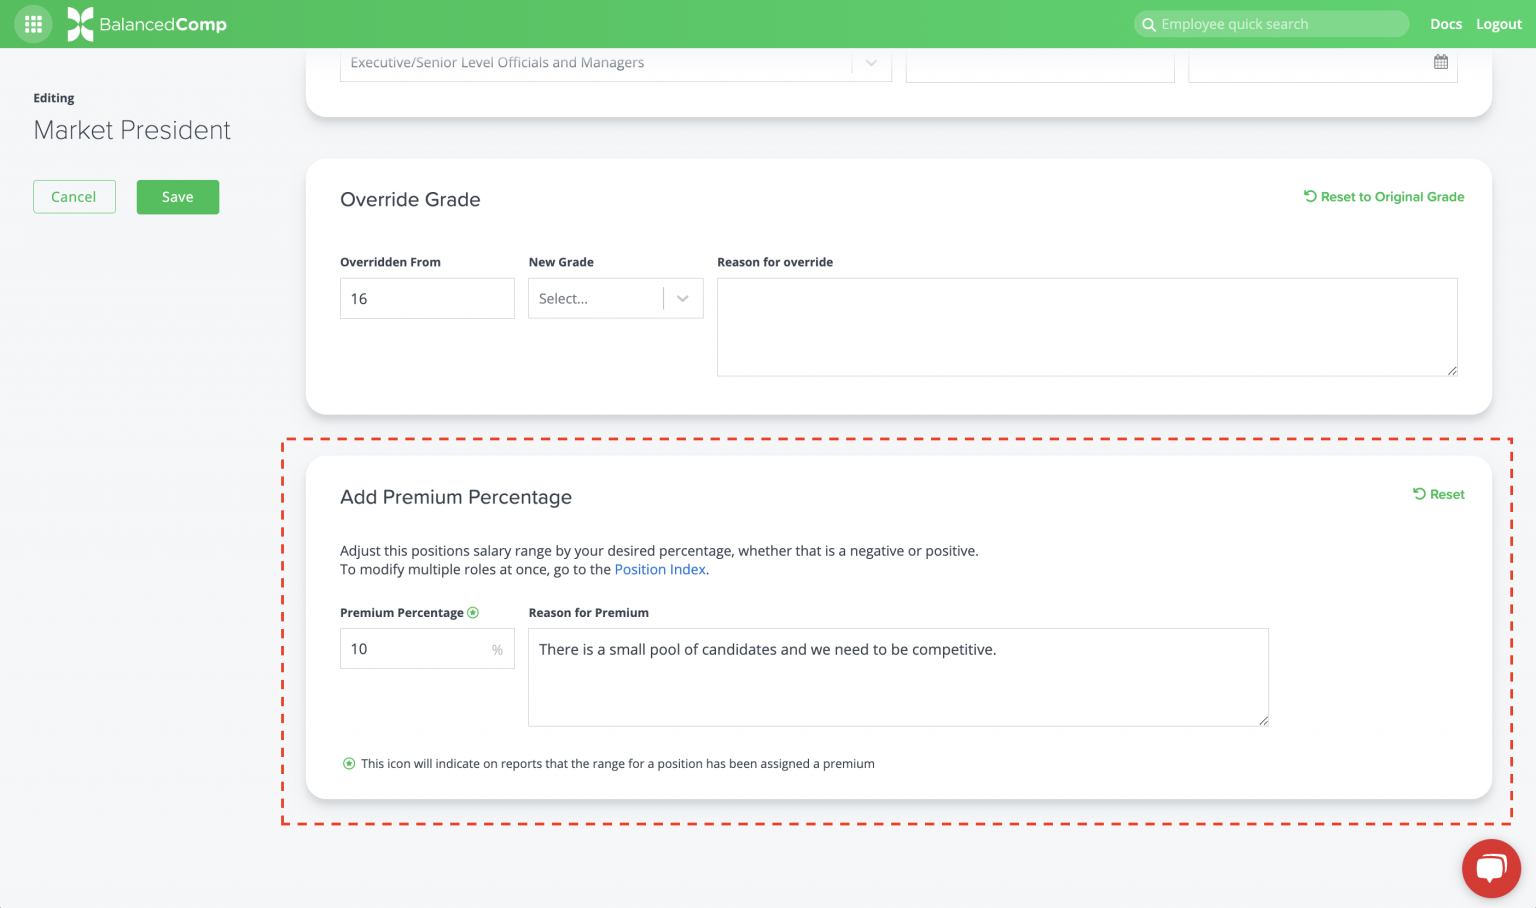1536x908 pixels.
Task: Cancel editing Market President
Action: click(74, 197)
